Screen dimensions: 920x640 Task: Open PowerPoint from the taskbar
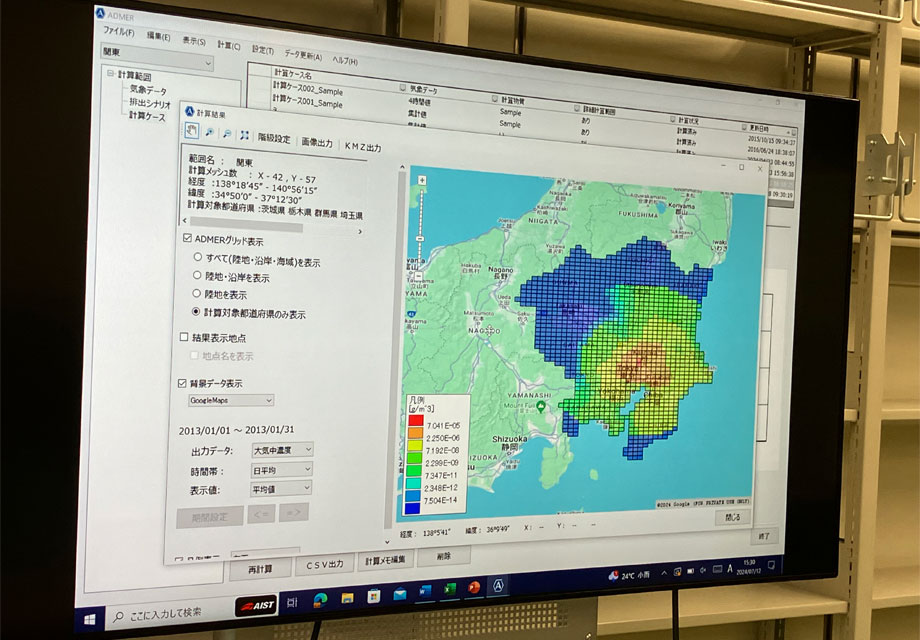click(474, 587)
